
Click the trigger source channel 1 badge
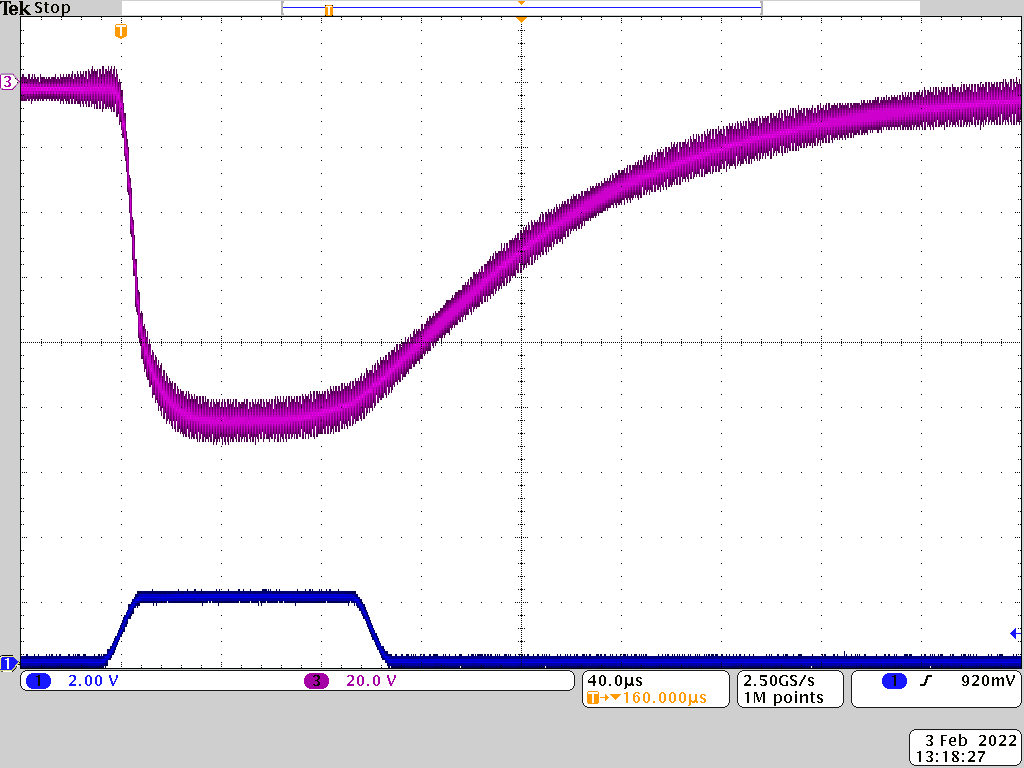point(894,681)
